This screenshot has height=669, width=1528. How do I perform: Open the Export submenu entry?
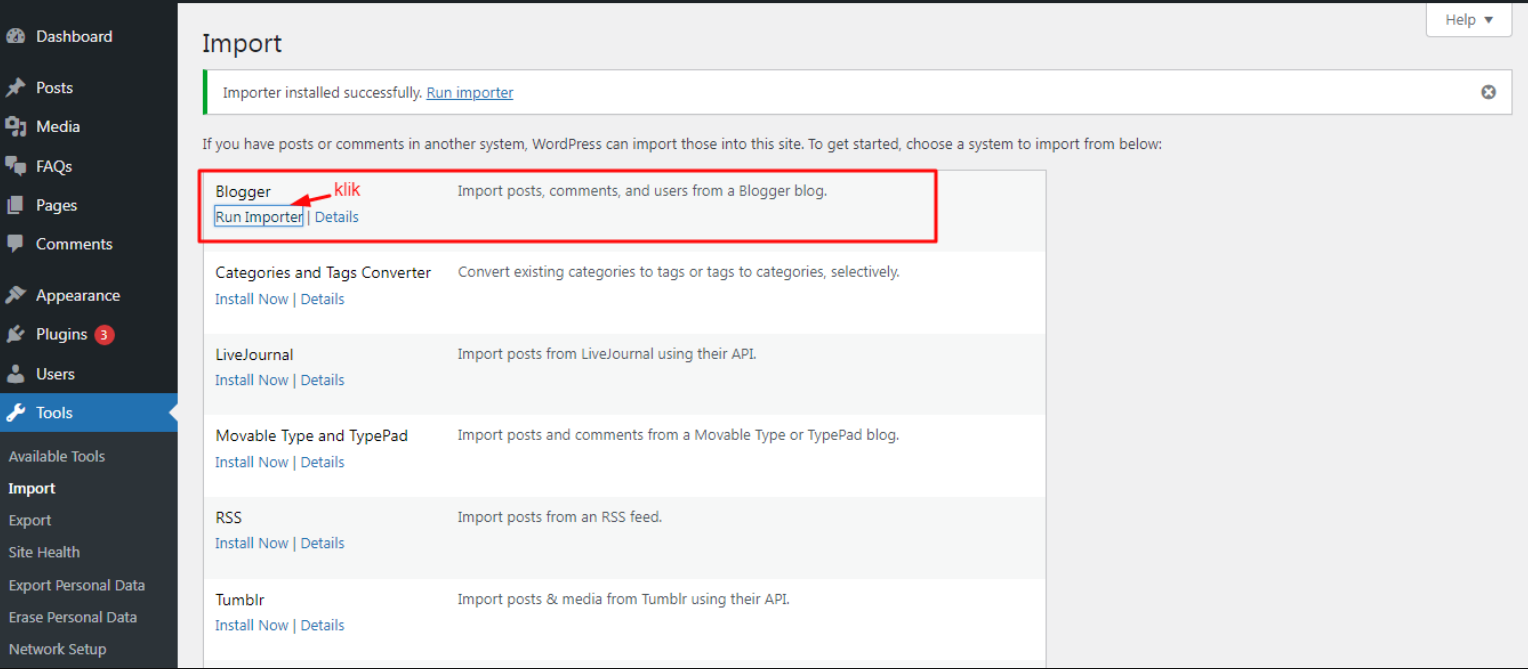(30, 520)
